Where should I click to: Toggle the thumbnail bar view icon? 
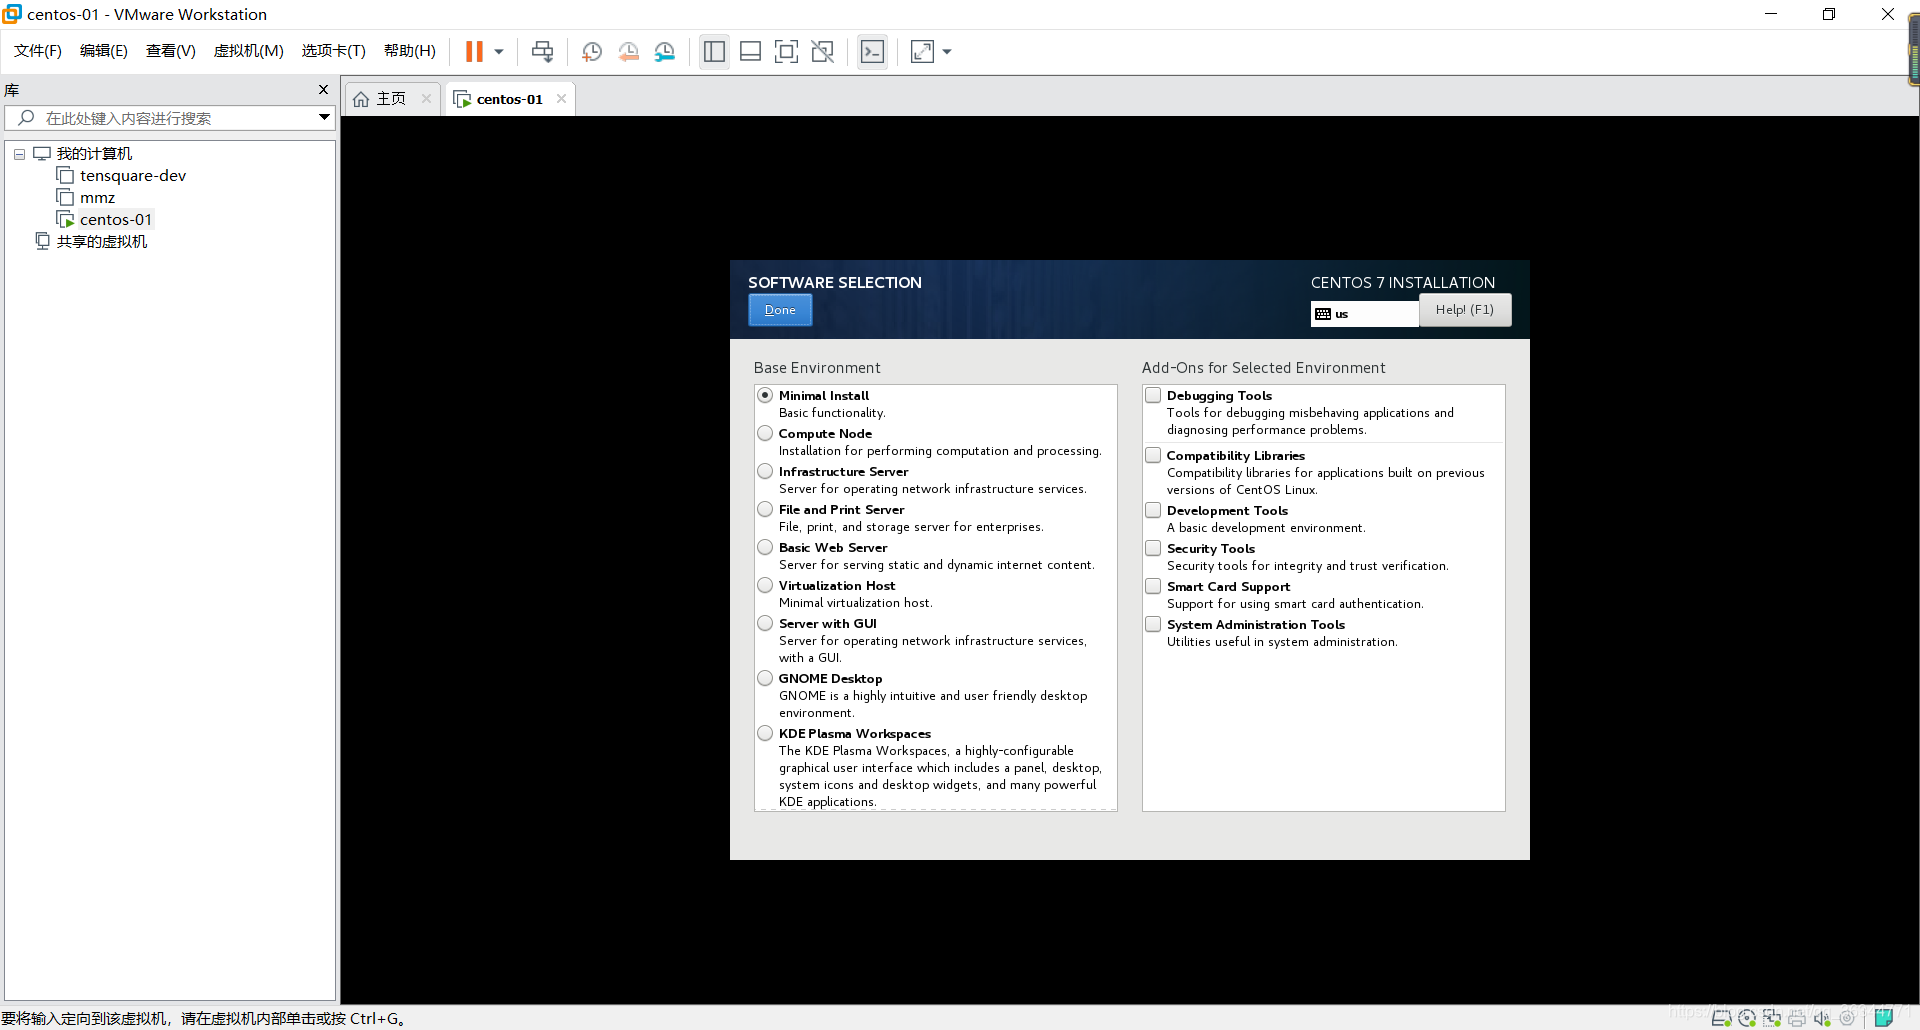coord(751,51)
